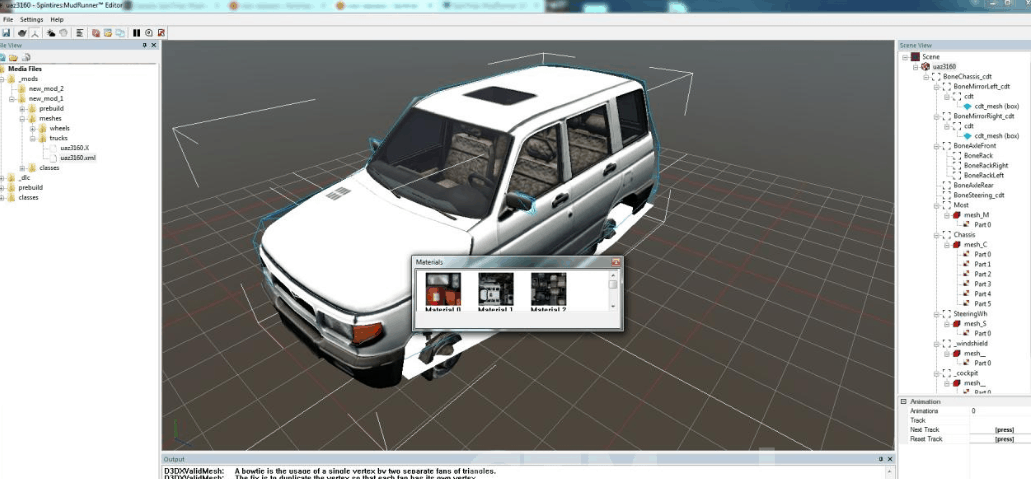Click the teapot icon in the toolbar
Image resolution: width=1031 pixels, height=479 pixels.
click(21, 33)
